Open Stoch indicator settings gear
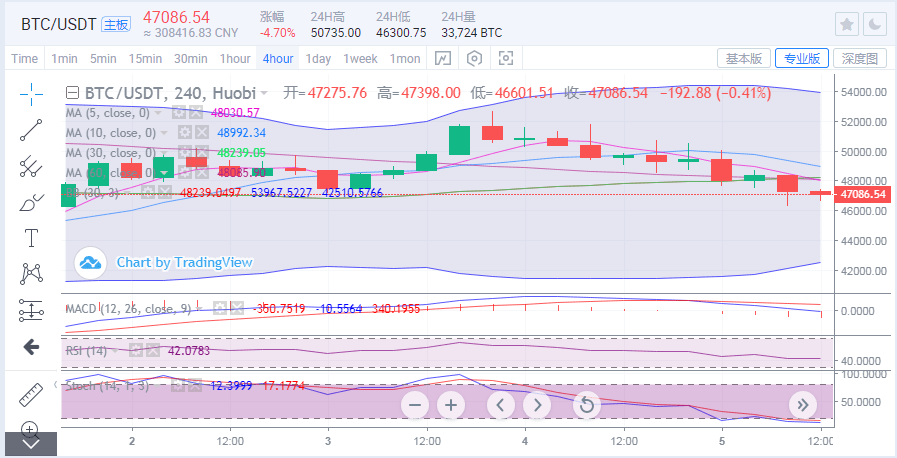This screenshot has width=897, height=458. point(178,386)
